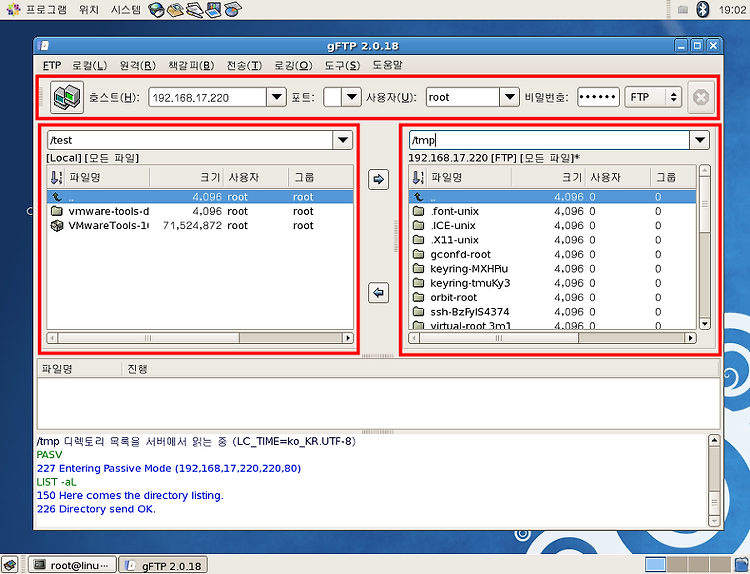Click the trash icon in bottom panel
The image size is (750, 574).
(741, 564)
